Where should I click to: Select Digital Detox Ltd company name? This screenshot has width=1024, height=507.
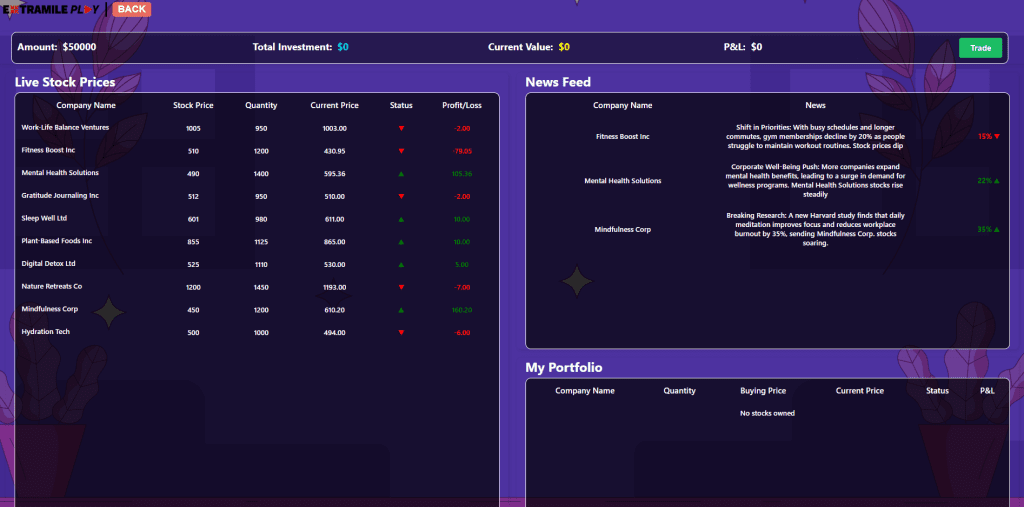click(48, 264)
